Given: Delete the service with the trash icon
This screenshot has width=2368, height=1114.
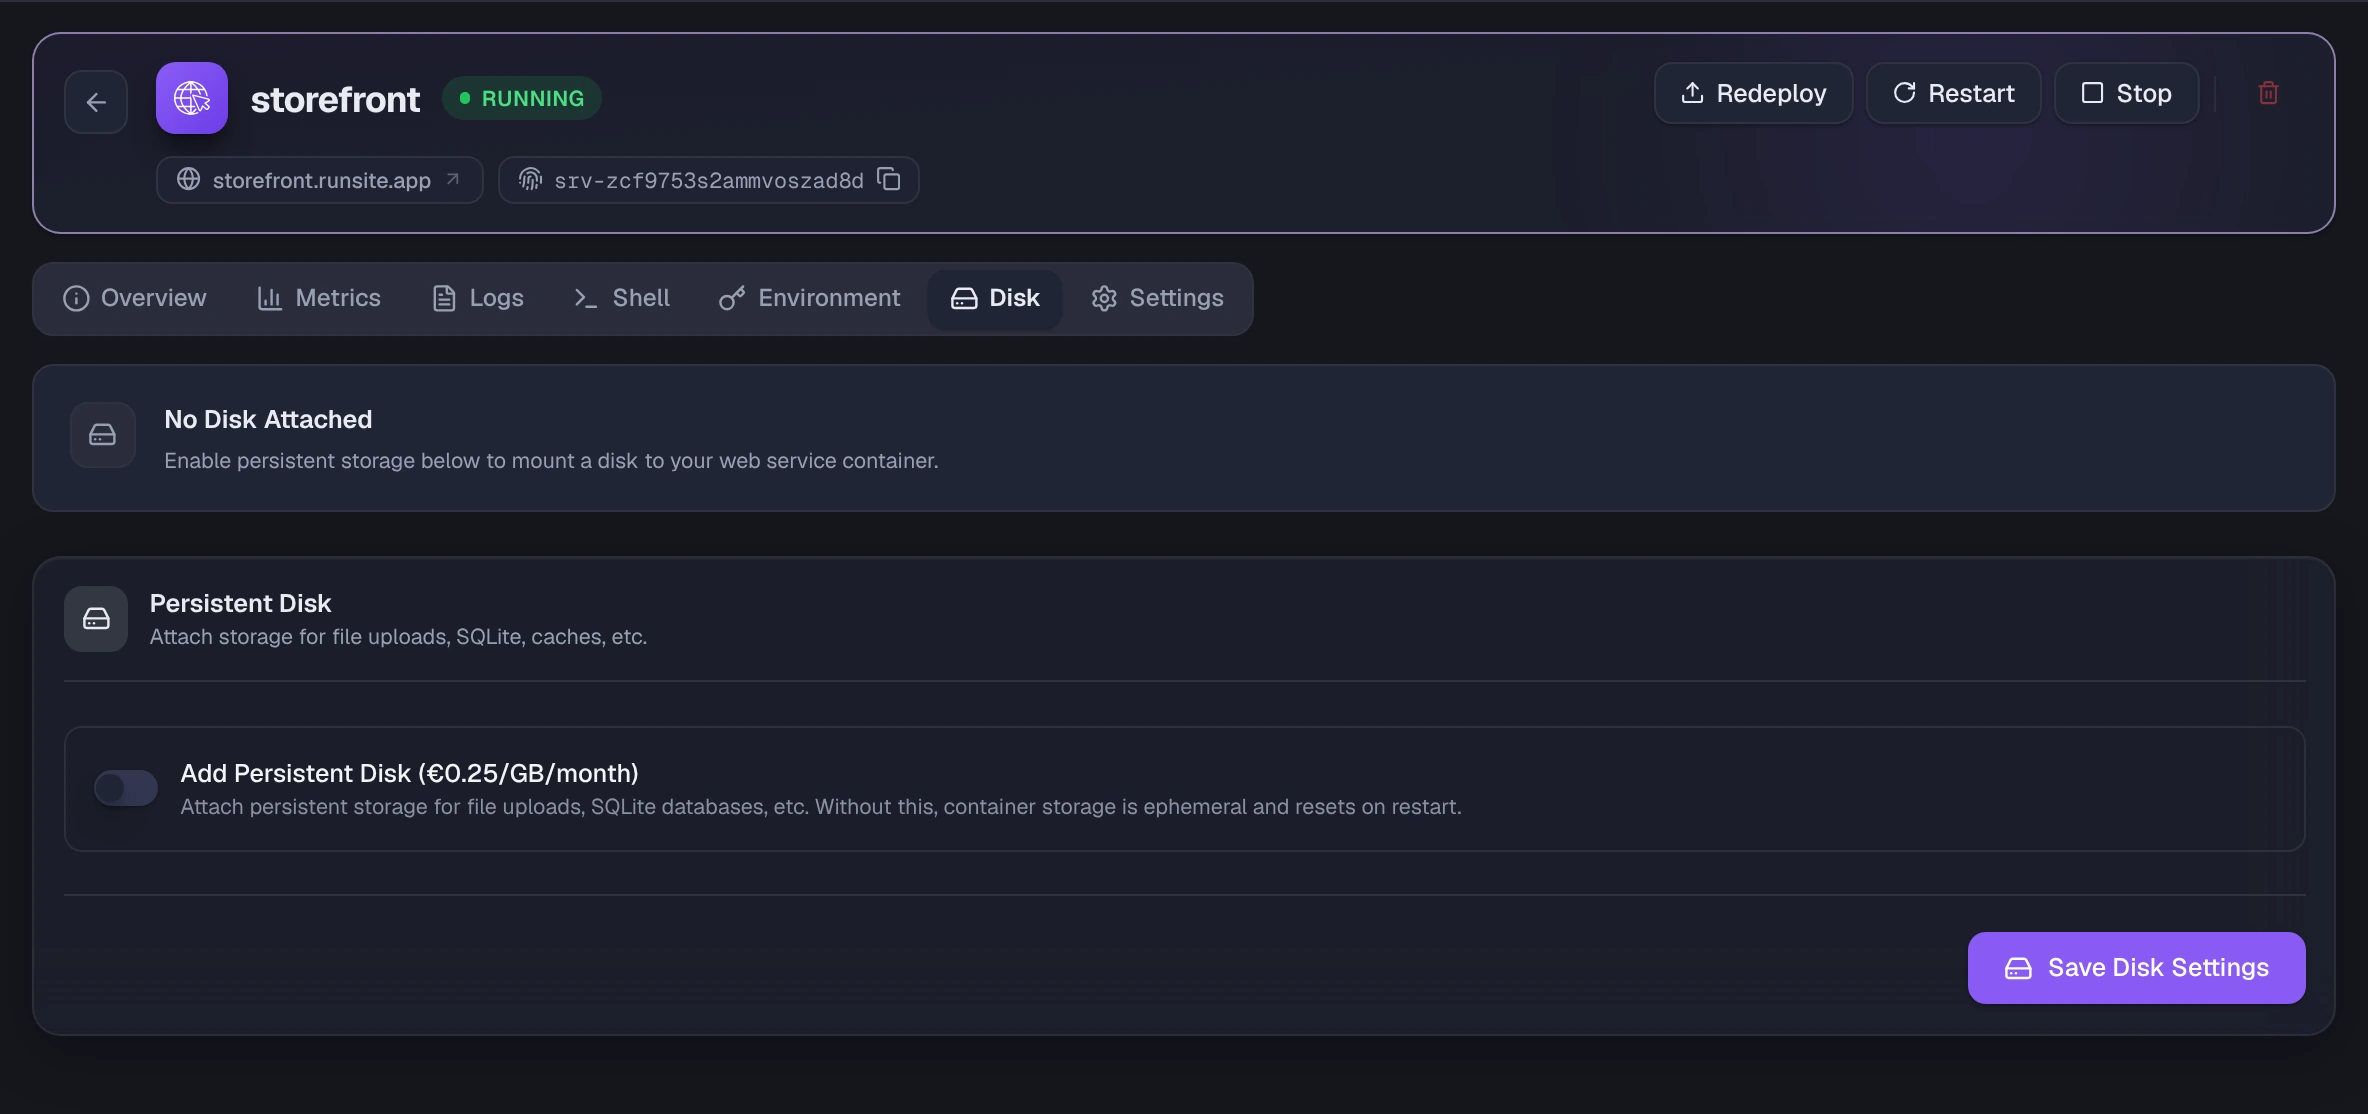Looking at the screenshot, I should coord(2268,93).
